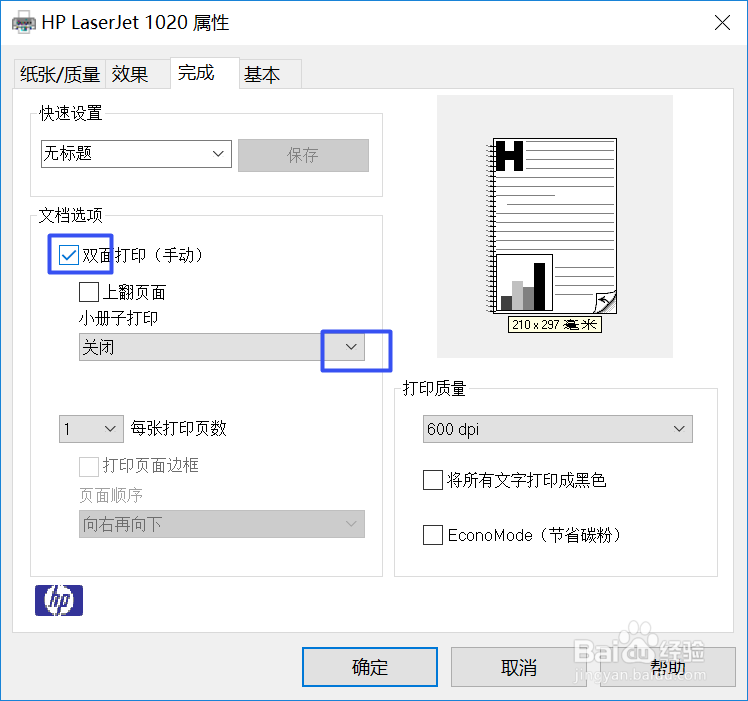This screenshot has height=701, width=748.
Task: Click the 打印质量 group label
Action: [x=434, y=388]
